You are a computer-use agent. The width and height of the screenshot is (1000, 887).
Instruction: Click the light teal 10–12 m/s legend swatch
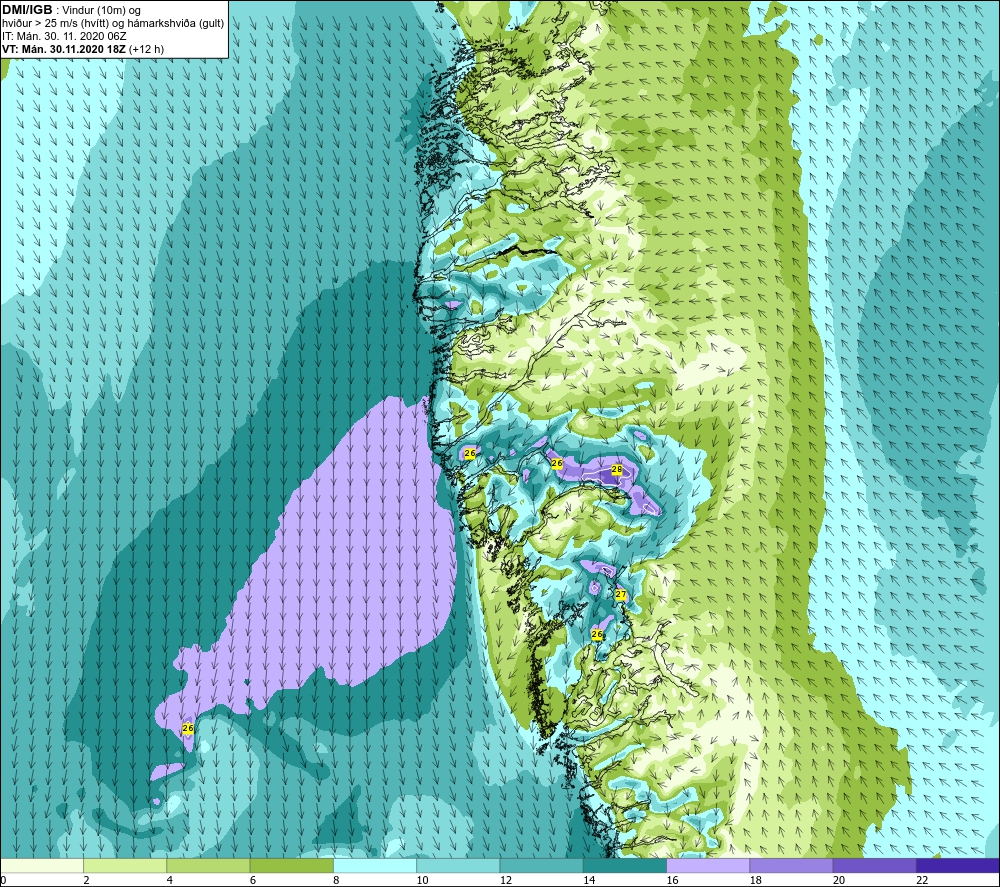coord(459,866)
